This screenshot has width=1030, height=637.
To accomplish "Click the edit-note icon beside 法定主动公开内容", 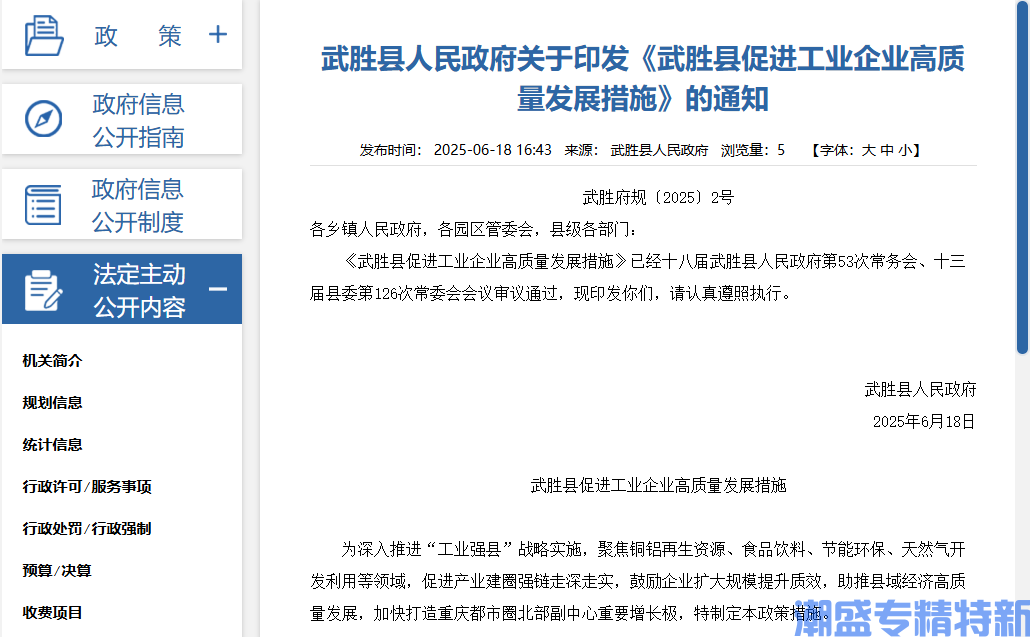I will [43, 290].
